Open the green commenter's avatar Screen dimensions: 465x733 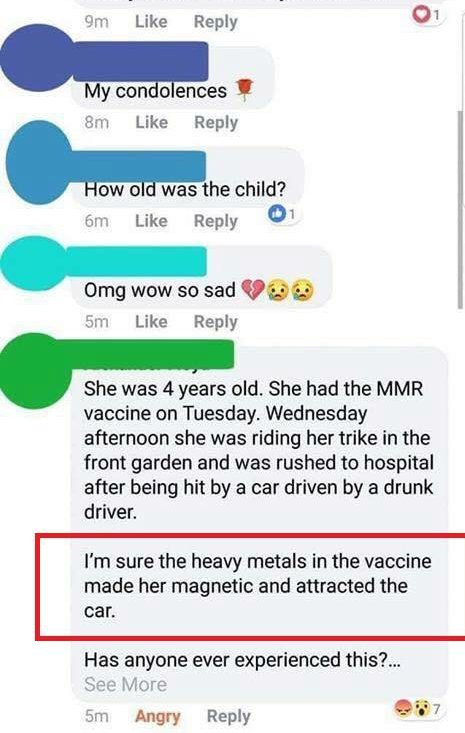click(36, 371)
